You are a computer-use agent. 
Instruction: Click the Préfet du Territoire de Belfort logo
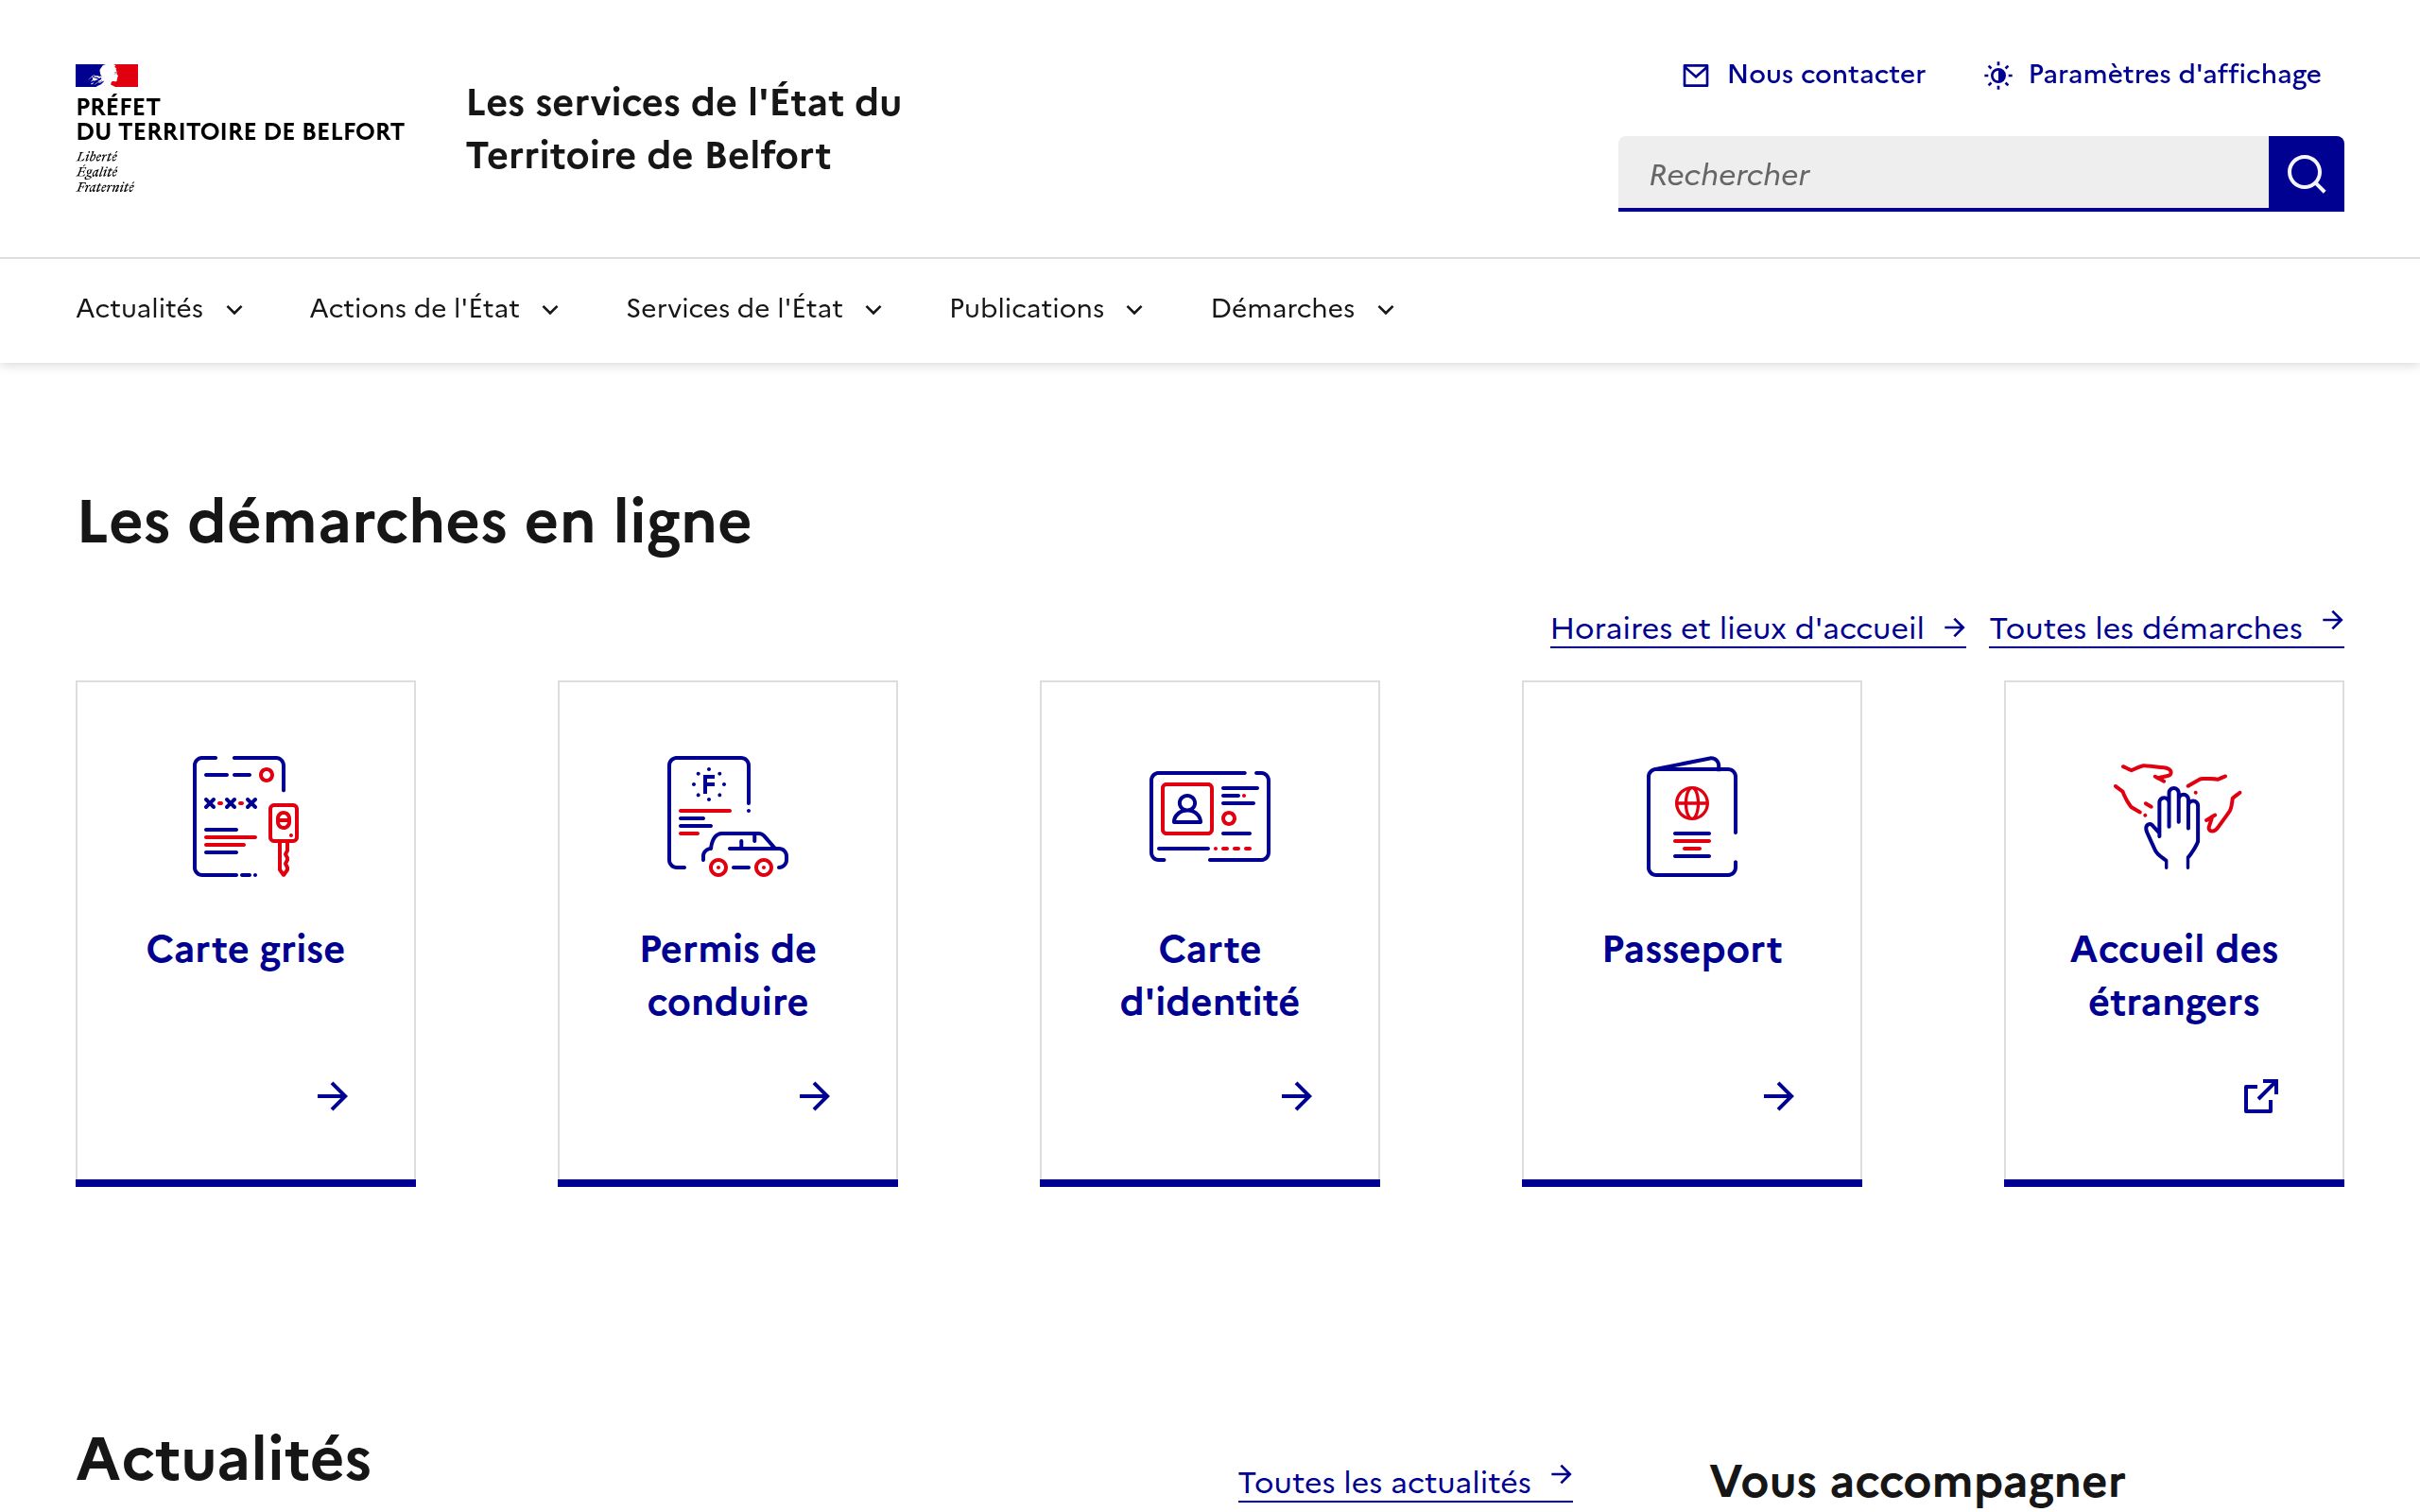click(240, 129)
